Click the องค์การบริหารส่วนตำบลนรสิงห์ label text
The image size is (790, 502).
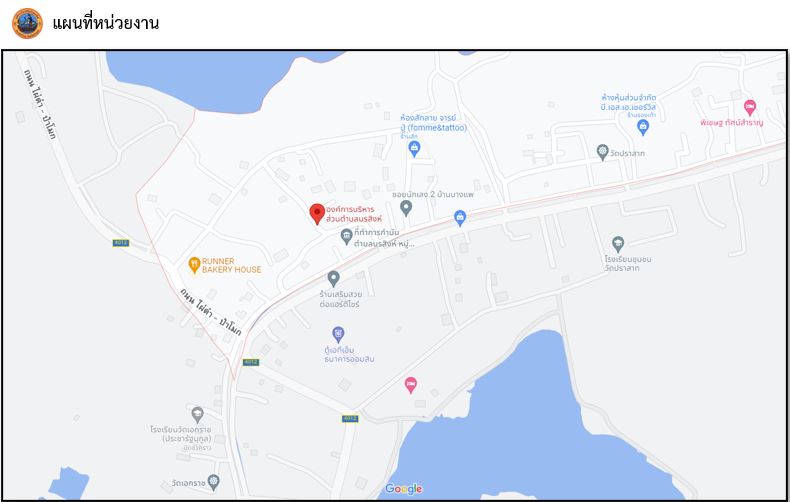(x=354, y=214)
